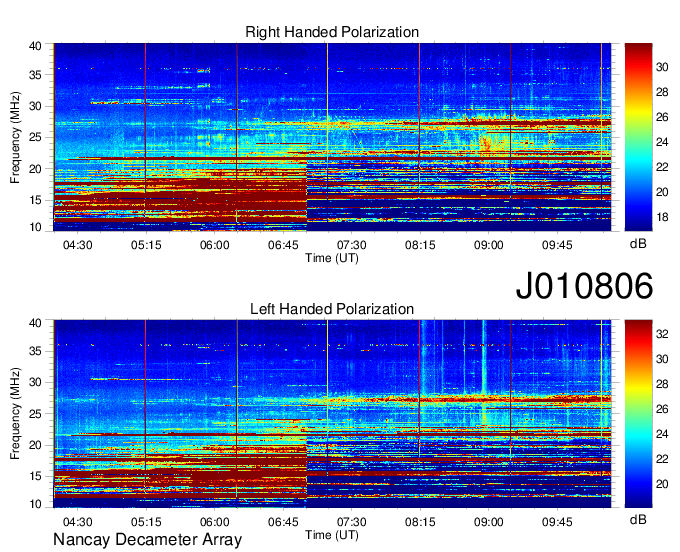Click the Right Handed Polarization title

[332, 32]
